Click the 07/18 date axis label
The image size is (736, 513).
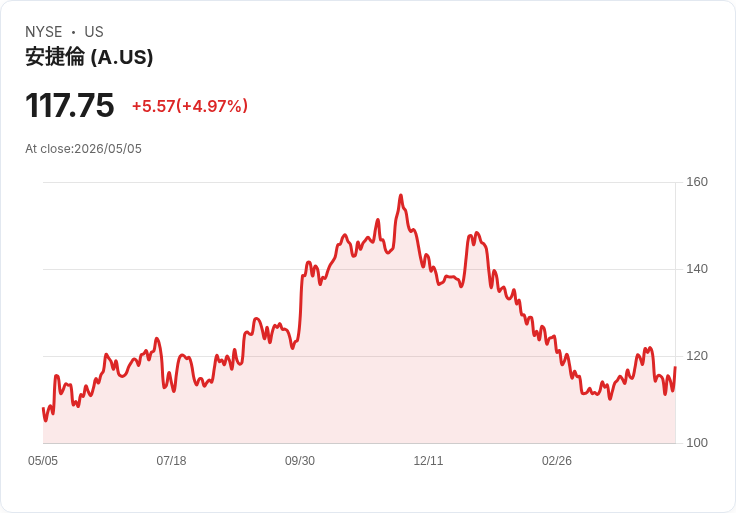tap(171, 461)
